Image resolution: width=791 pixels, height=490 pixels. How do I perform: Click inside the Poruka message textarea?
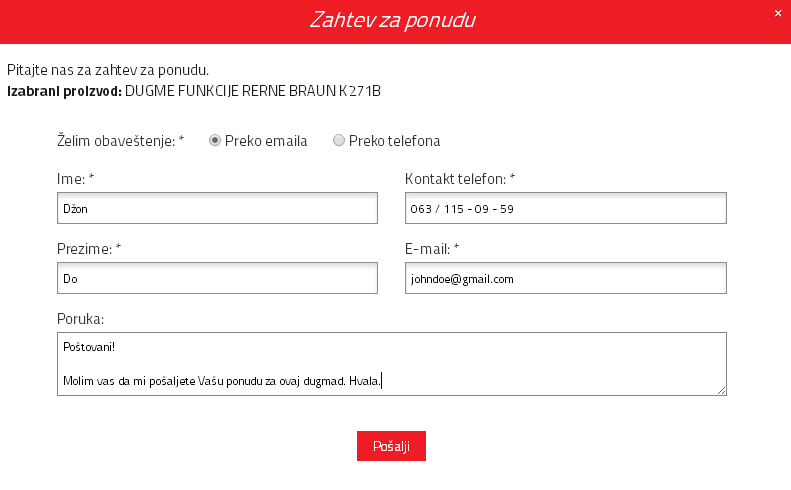pyautogui.click(x=392, y=364)
